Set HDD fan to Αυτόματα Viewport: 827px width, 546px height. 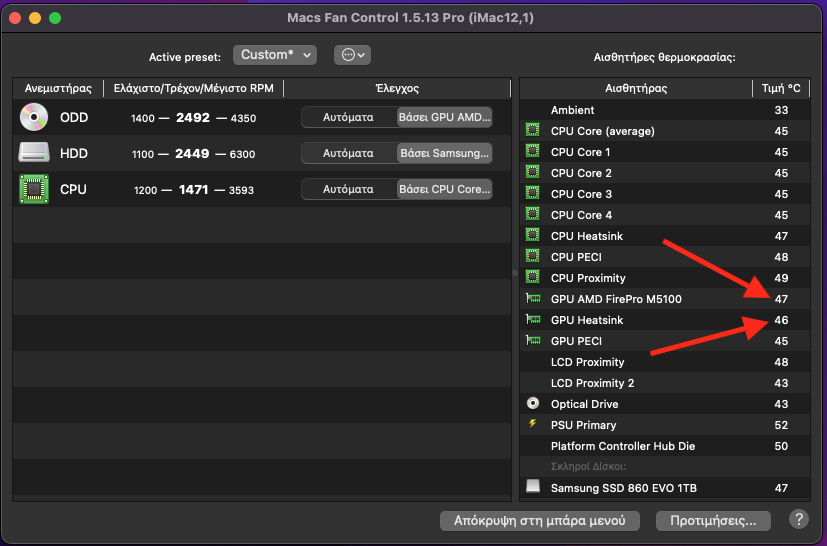pos(348,153)
